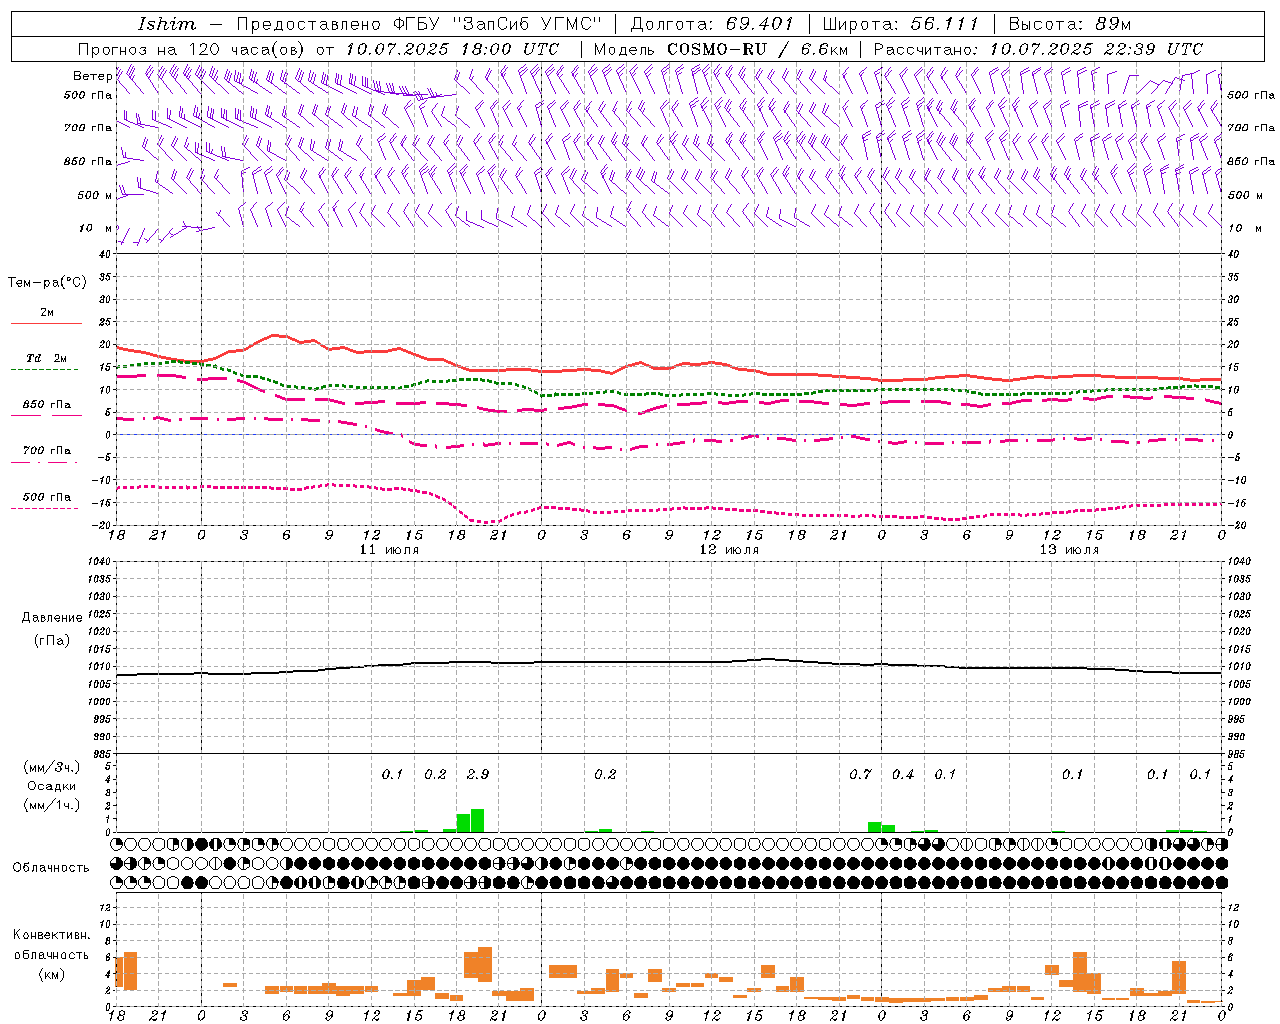Click the tallest green precipitation bar
Screen dimensions: 1280x1024
point(478,820)
